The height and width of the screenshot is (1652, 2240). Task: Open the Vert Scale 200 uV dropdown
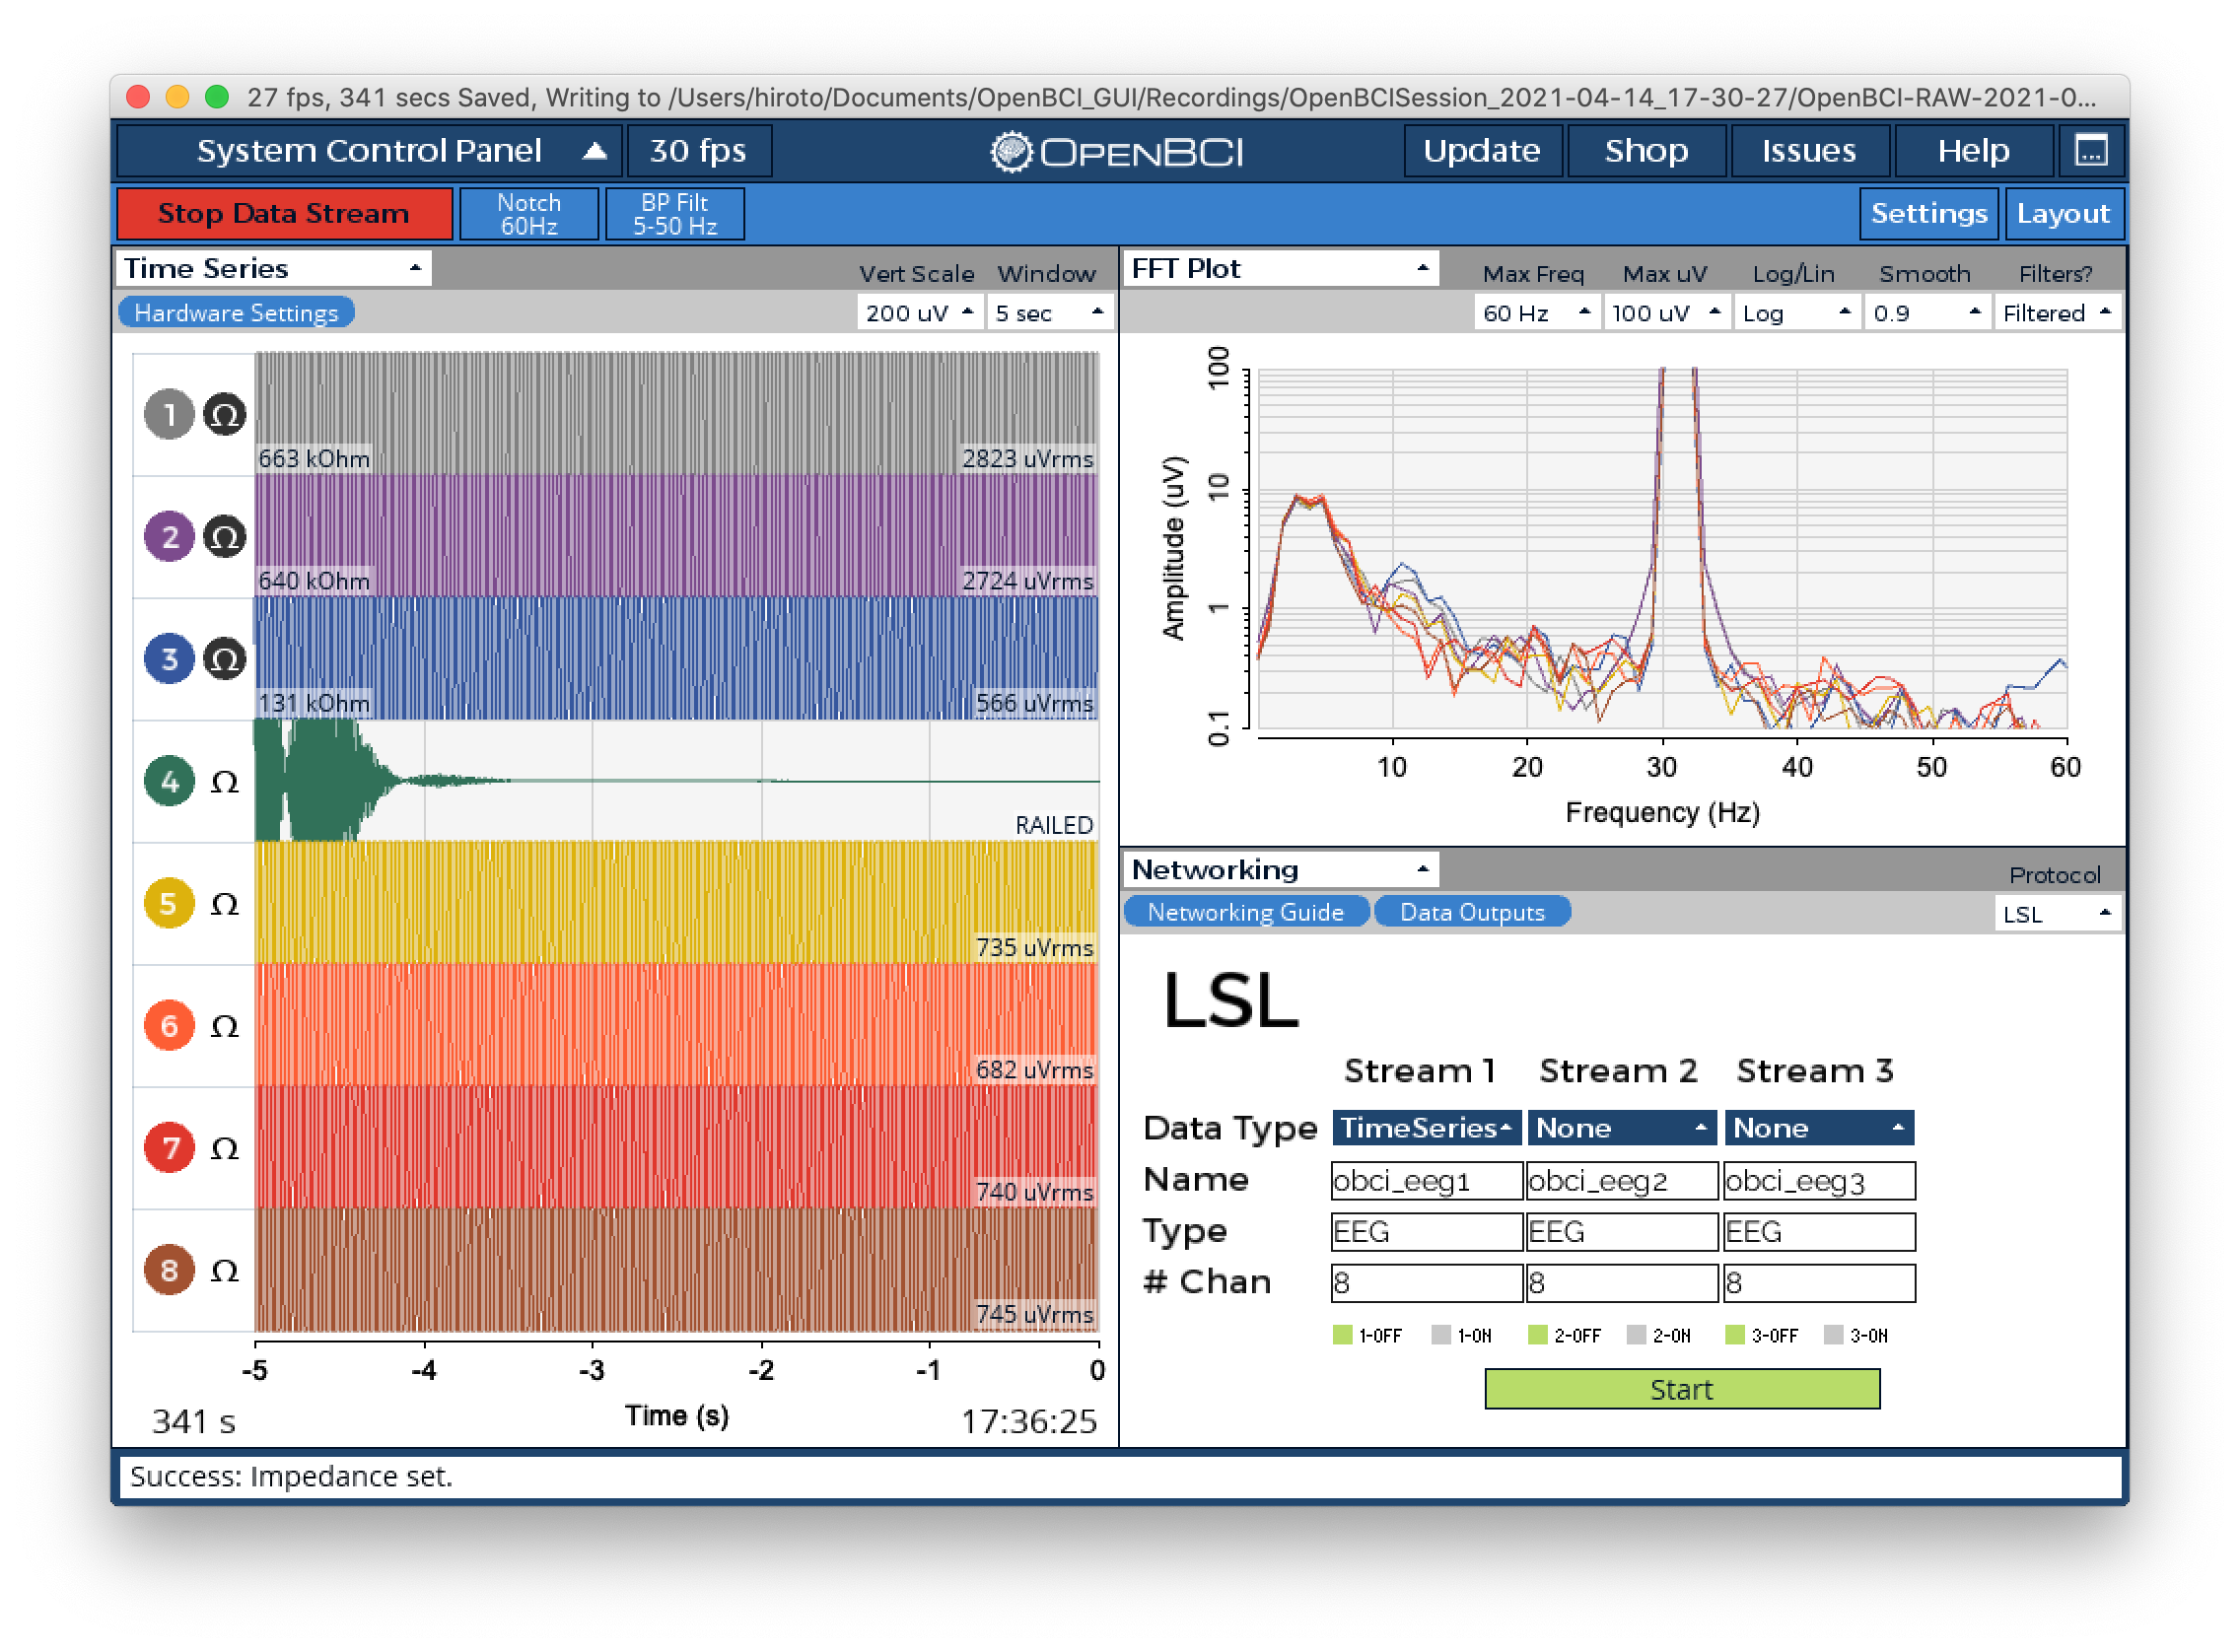tap(919, 313)
